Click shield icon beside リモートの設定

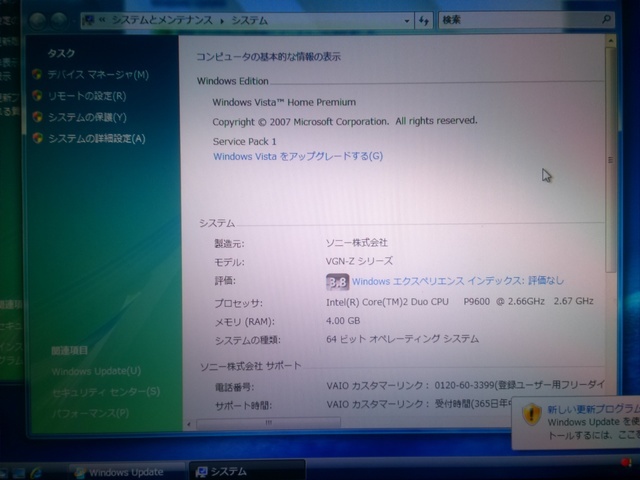pyautogui.click(x=37, y=96)
